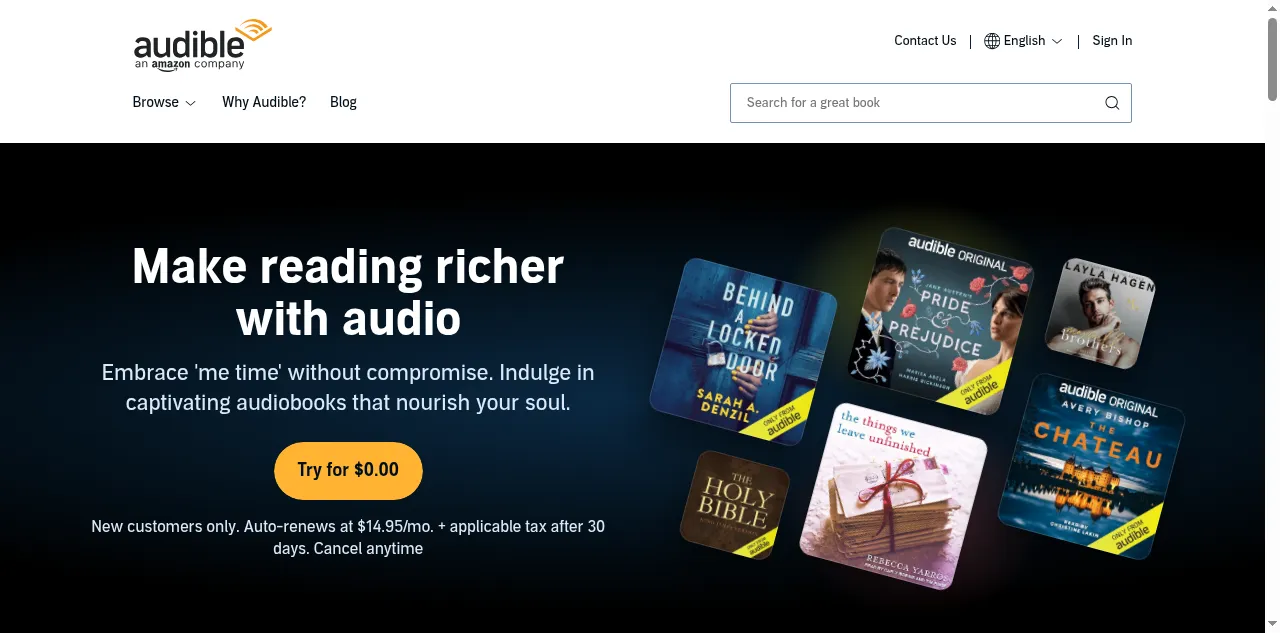The height and width of the screenshot is (633, 1280).
Task: Click the chevron beside Browse
Action: [190, 103]
